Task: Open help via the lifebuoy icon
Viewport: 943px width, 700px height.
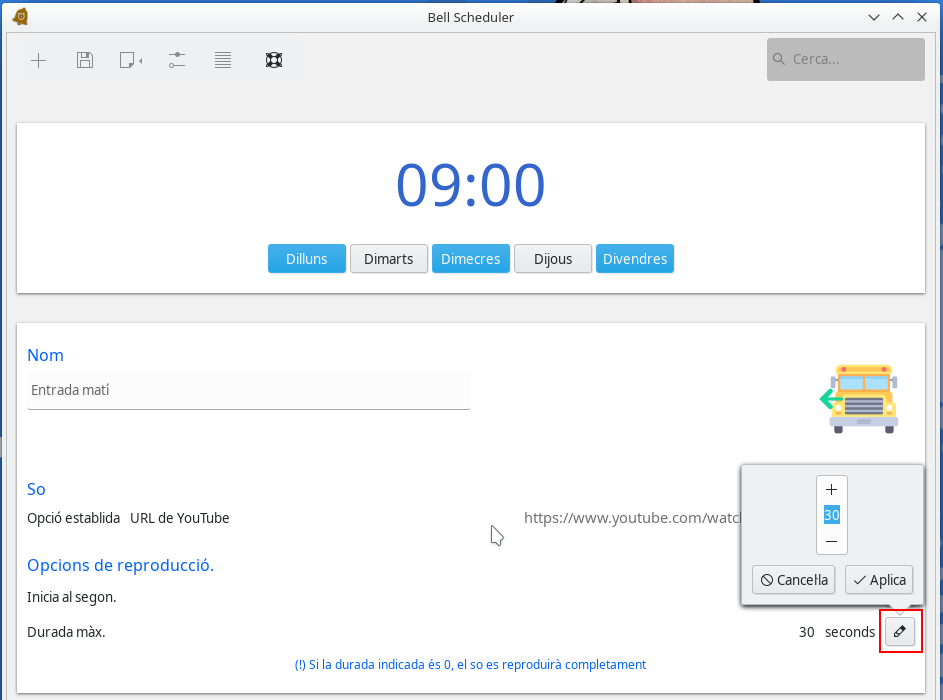Action: tap(273, 60)
